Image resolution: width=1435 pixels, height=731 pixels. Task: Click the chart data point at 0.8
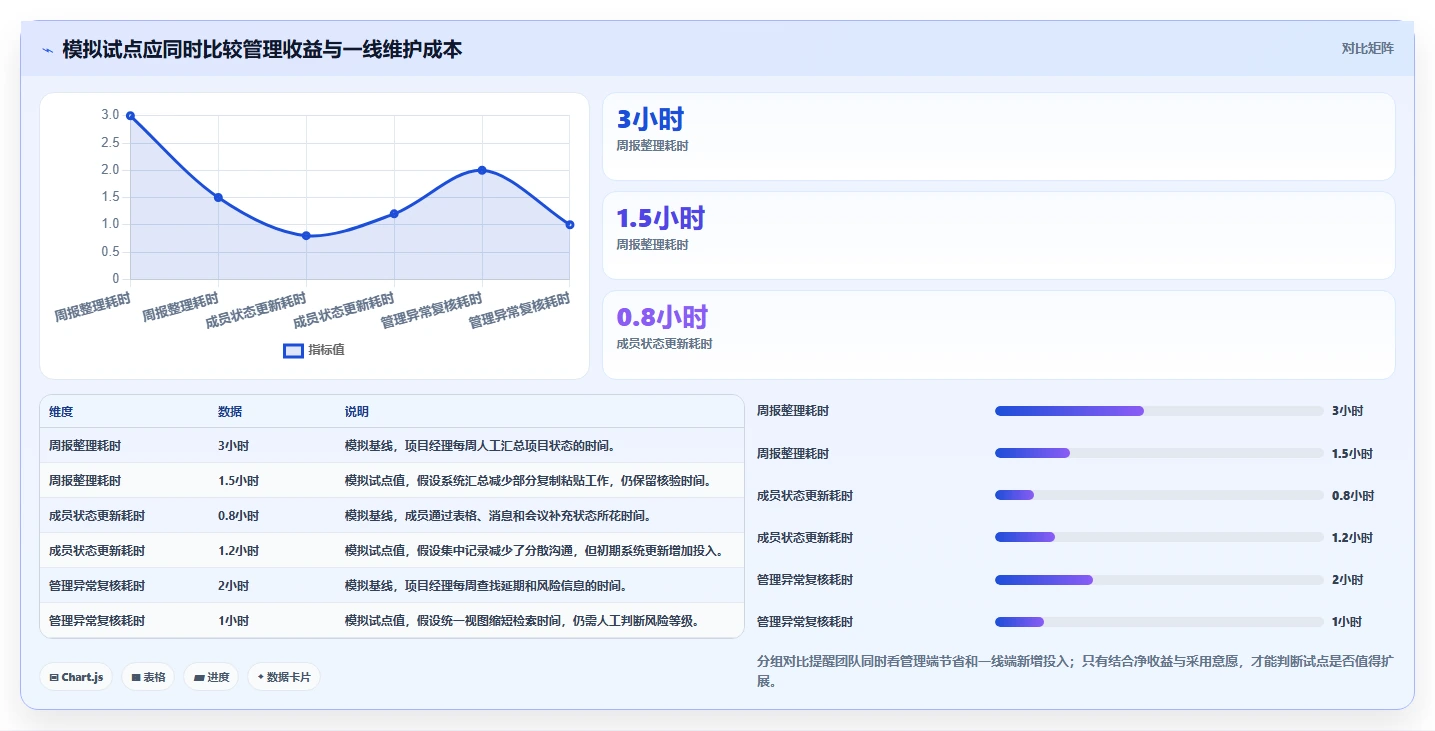(306, 235)
